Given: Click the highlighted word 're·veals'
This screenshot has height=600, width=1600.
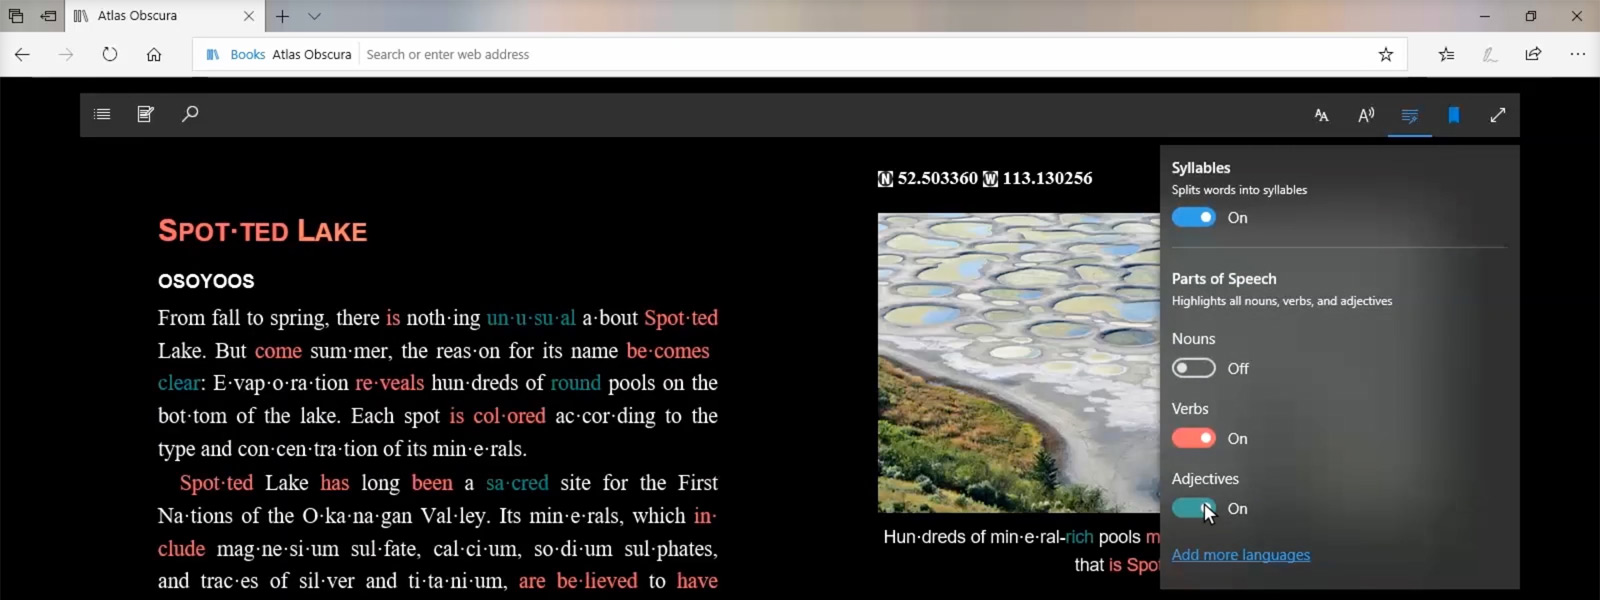Looking at the screenshot, I should [390, 383].
